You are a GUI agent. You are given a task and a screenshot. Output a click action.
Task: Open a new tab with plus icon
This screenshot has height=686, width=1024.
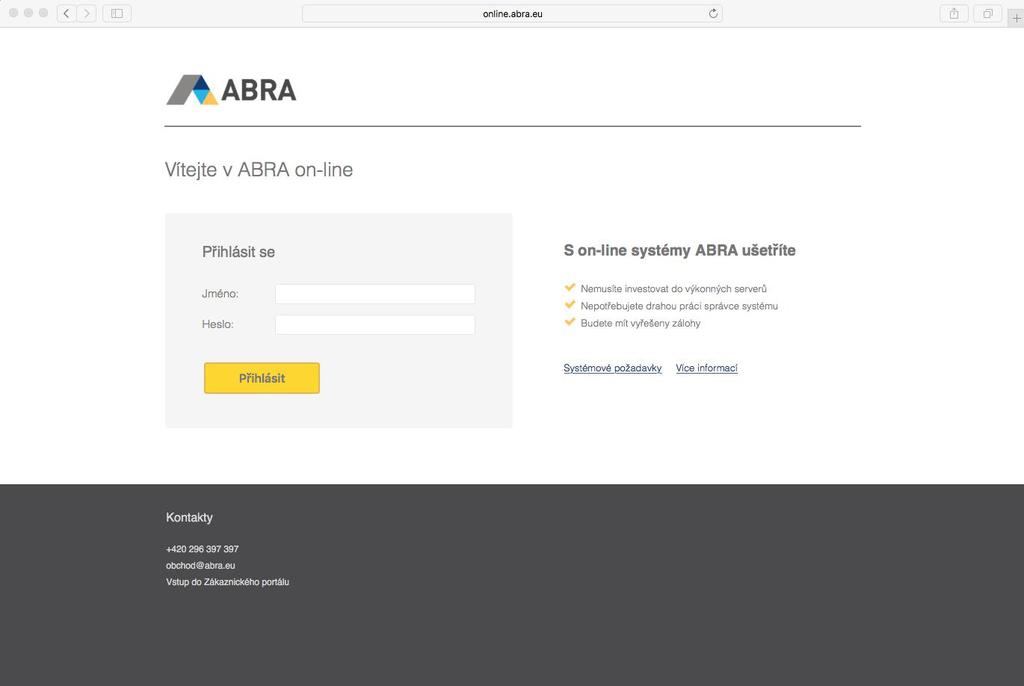tap(1016, 18)
